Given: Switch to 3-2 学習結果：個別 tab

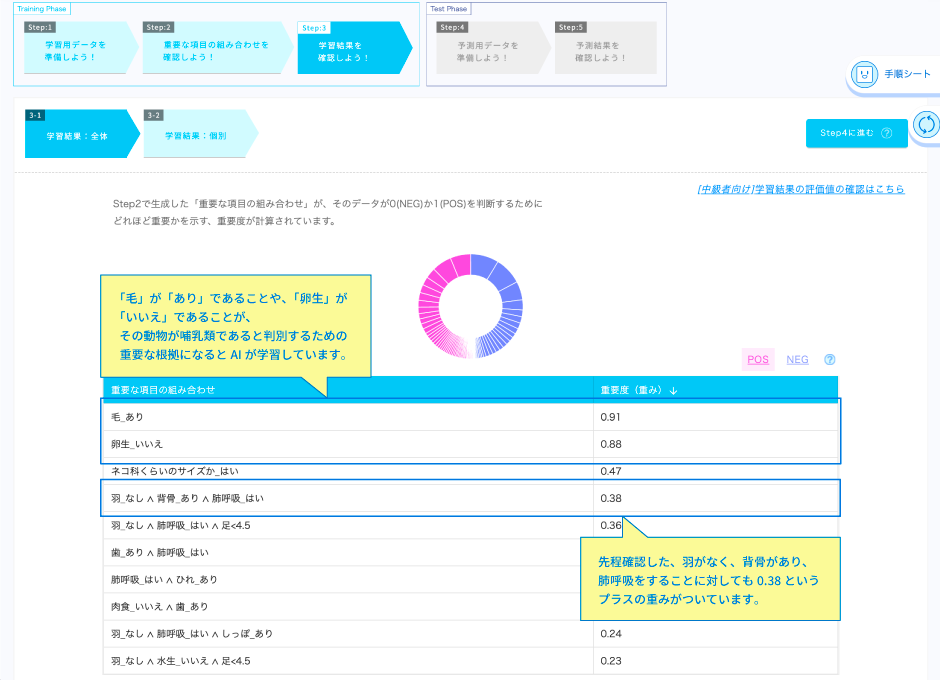Looking at the screenshot, I should tap(200, 134).
